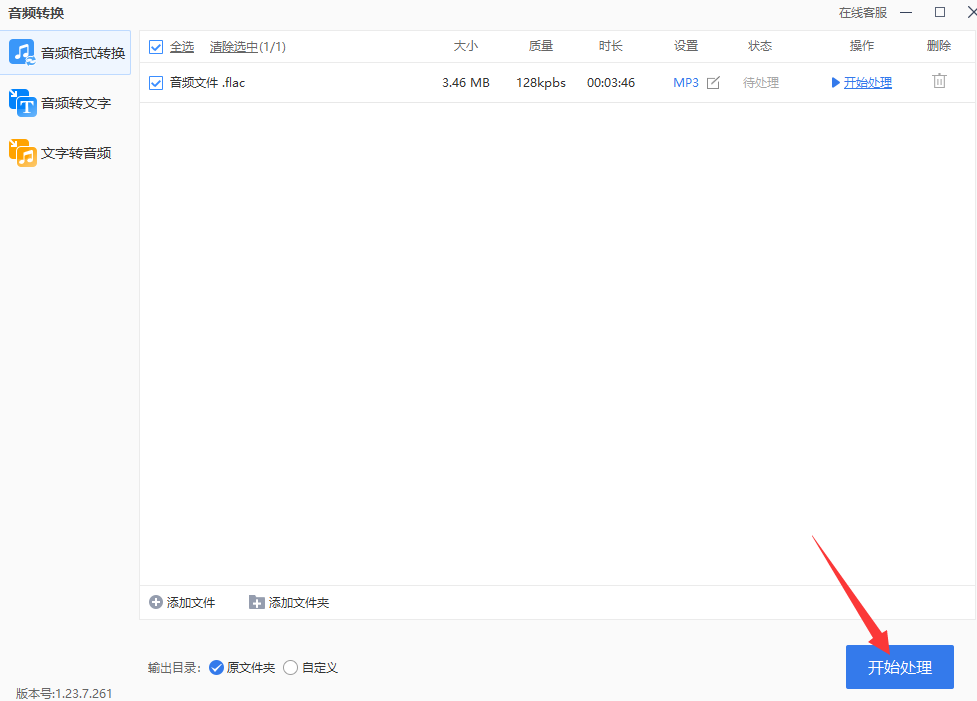Switch to 文字转音频 tab label
Image resolution: width=977 pixels, height=701 pixels.
click(76, 153)
